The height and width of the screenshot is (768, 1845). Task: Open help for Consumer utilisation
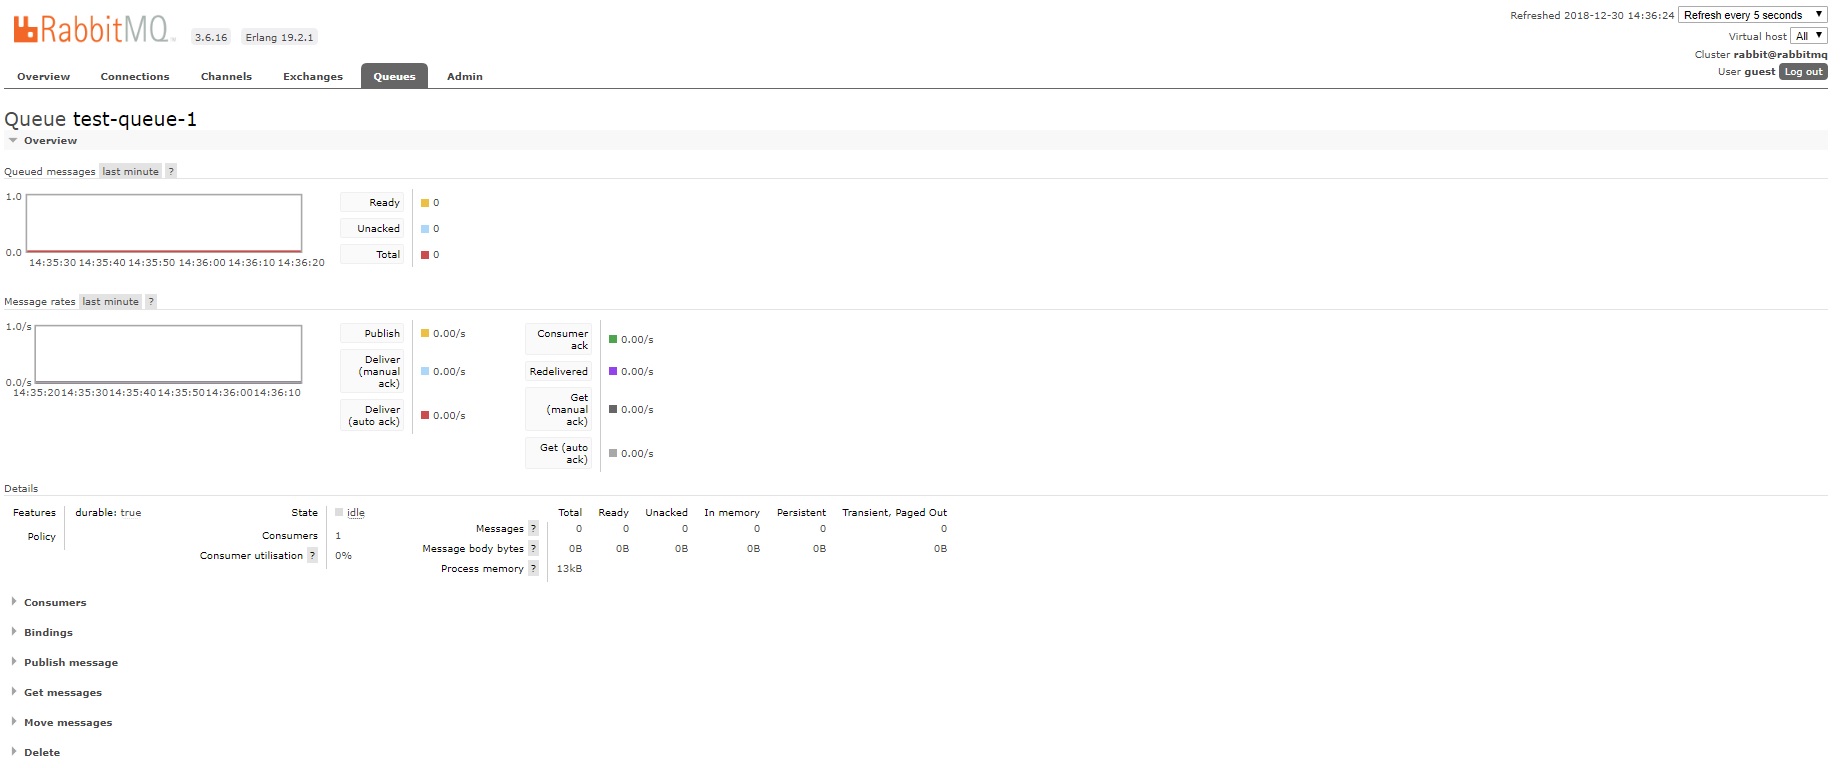point(312,556)
